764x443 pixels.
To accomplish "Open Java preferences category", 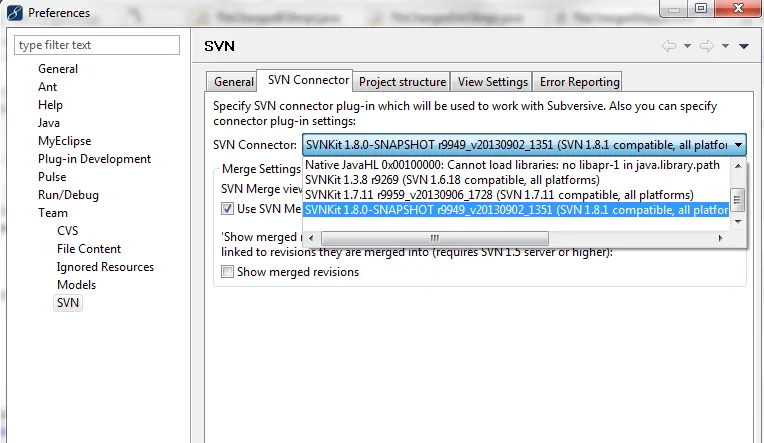I will (x=49, y=123).
